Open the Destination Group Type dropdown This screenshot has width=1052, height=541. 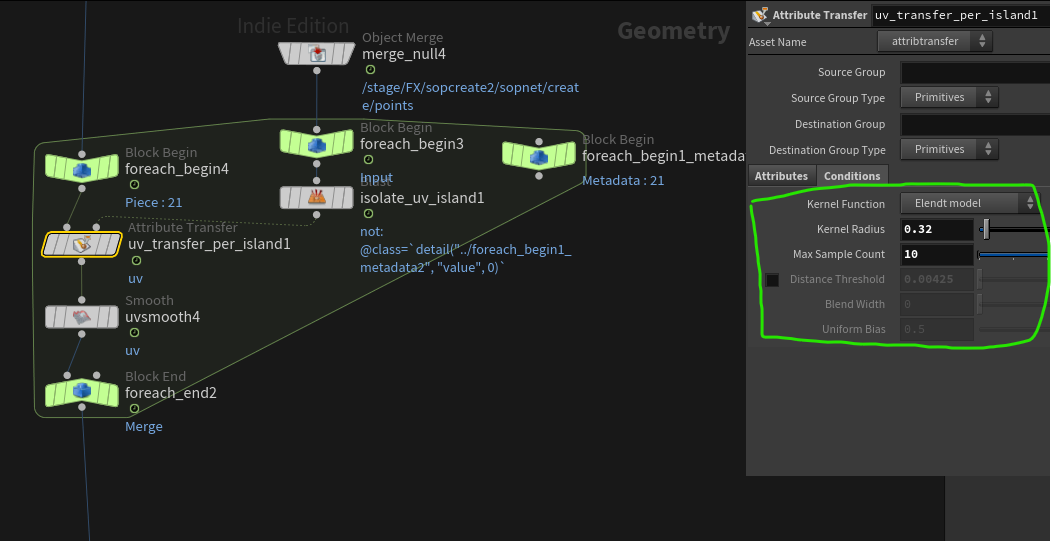point(949,149)
